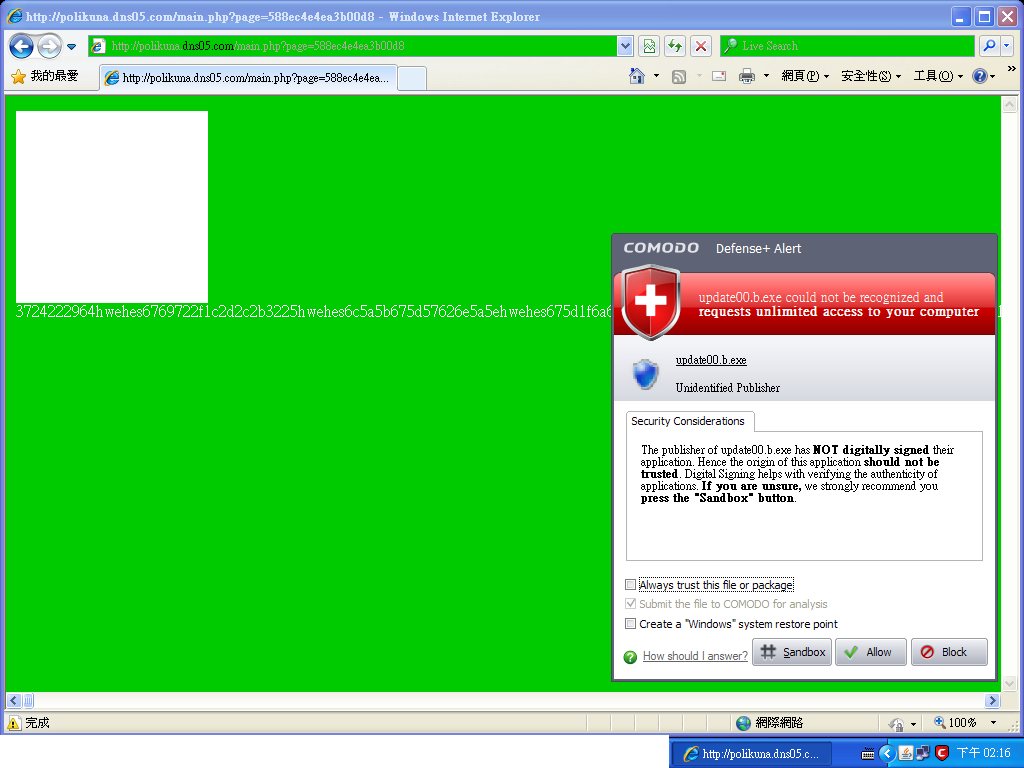Click the COMODO red shield icon
1024x768 pixels.
650,302
